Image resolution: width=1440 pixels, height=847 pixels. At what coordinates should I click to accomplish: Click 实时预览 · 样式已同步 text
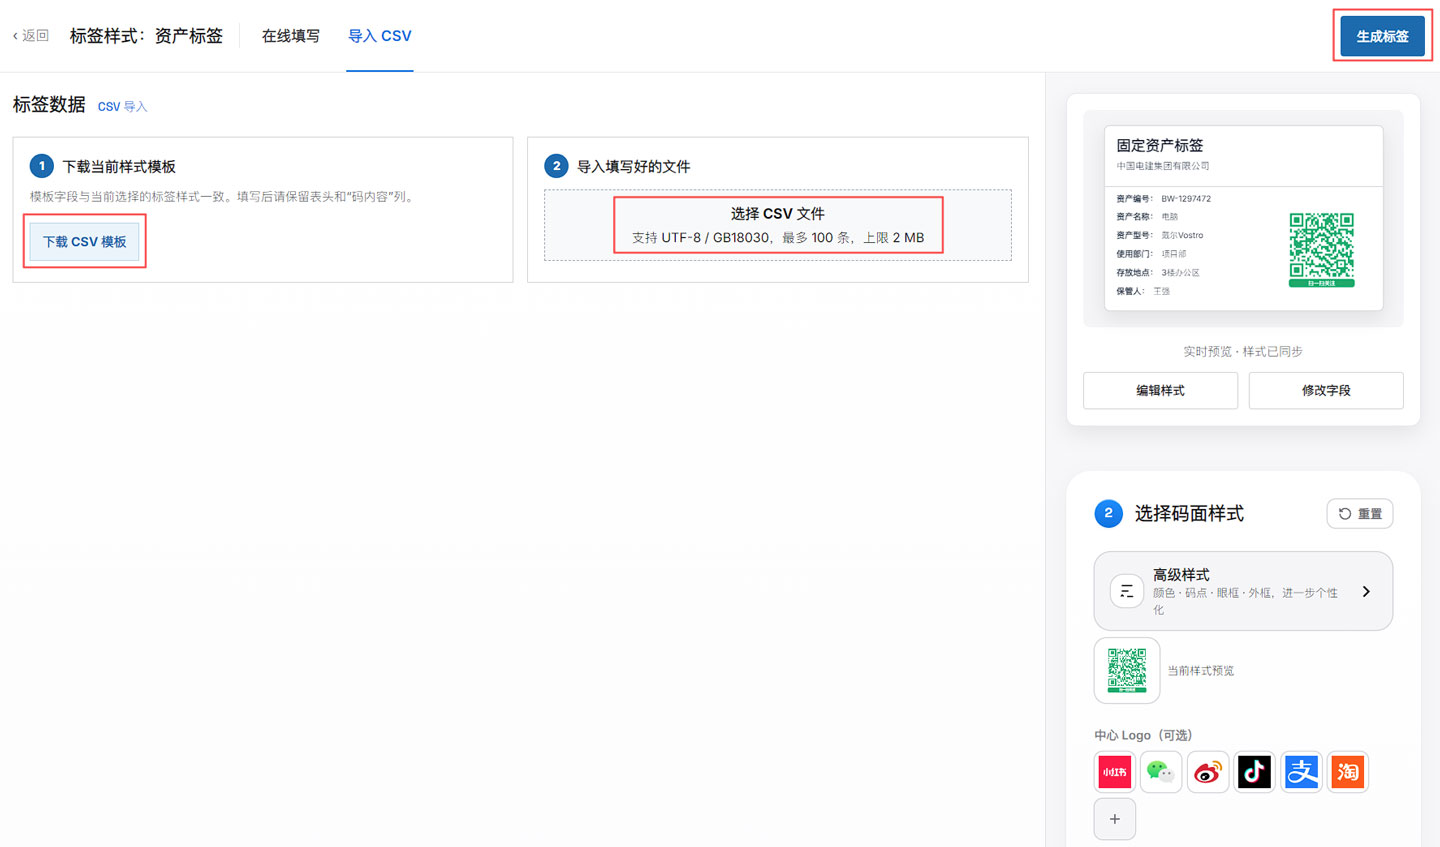1243,352
